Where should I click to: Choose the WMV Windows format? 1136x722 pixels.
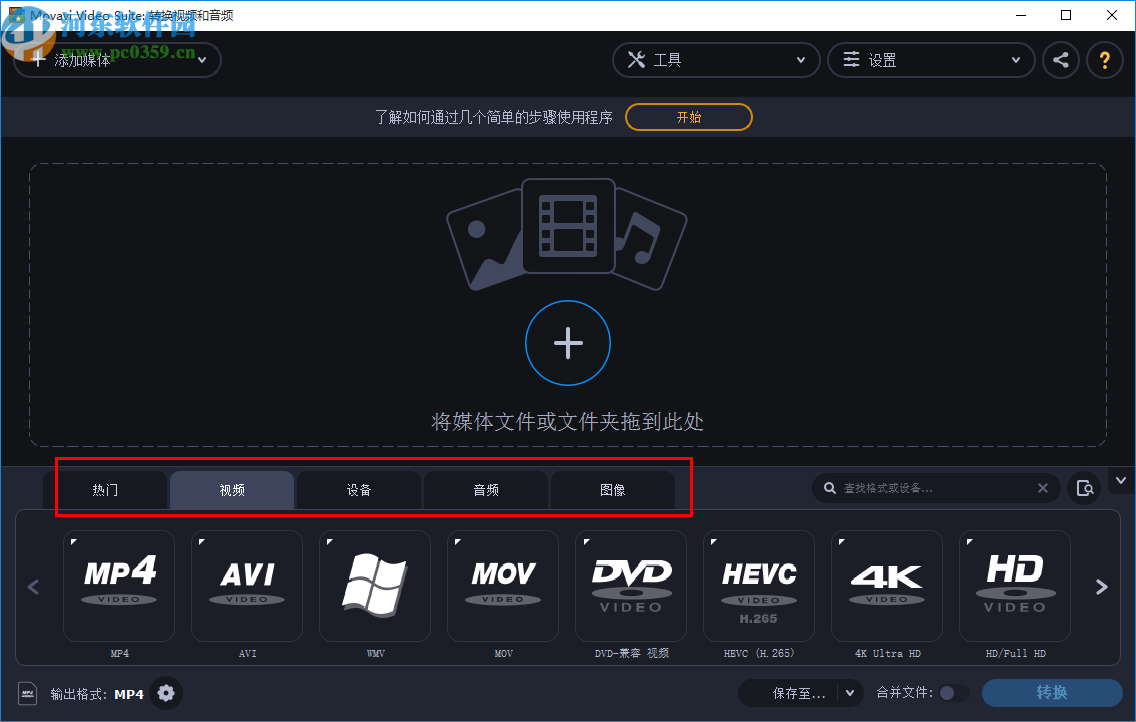click(375, 587)
